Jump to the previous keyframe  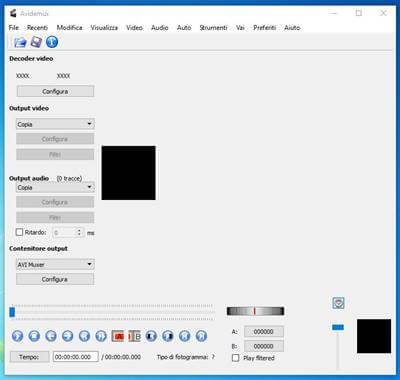click(84, 336)
